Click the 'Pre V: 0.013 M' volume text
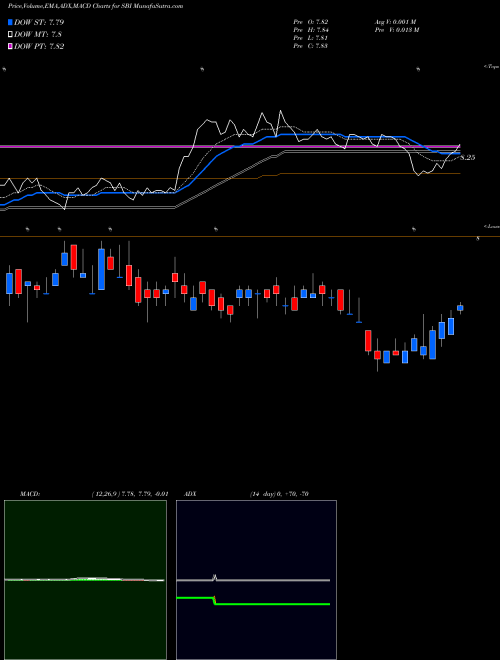500x660 pixels. click(x=397, y=30)
